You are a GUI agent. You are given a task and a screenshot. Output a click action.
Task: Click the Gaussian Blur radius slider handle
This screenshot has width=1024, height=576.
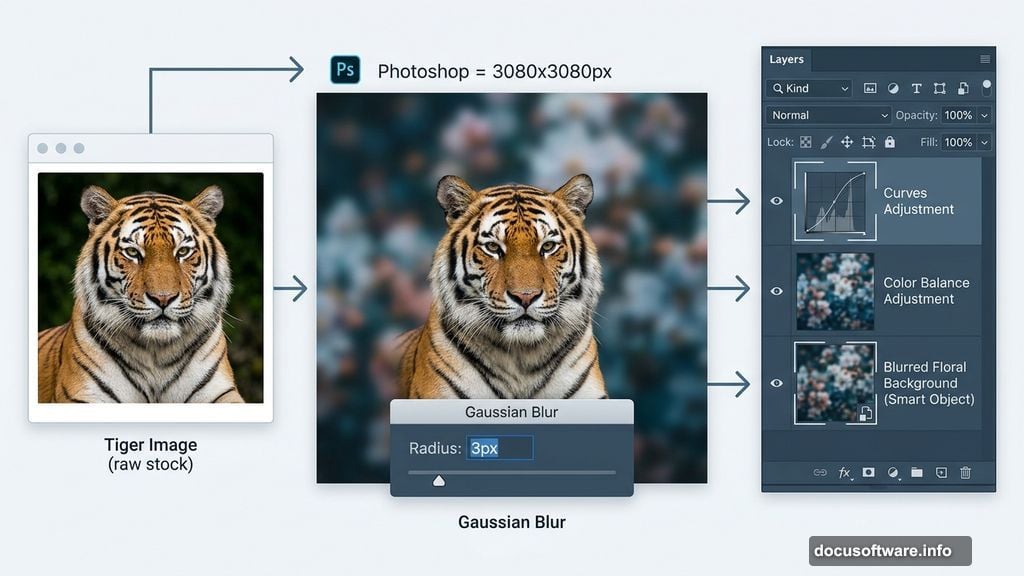[438, 480]
